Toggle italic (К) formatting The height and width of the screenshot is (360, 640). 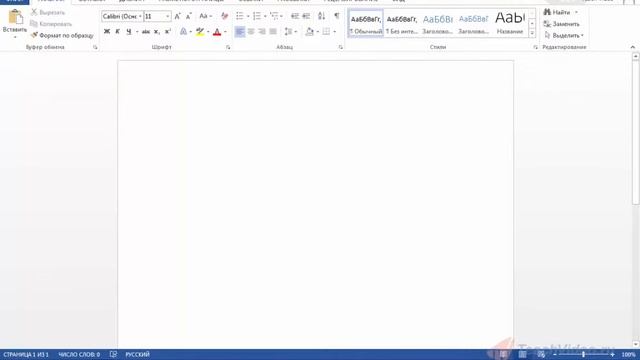tap(118, 31)
